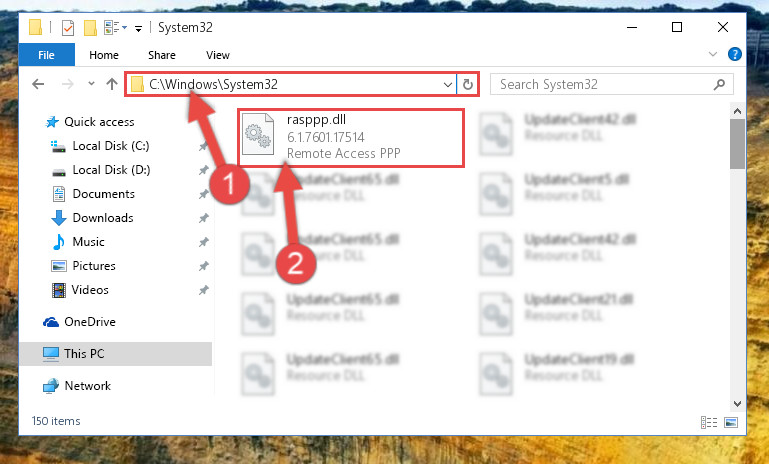This screenshot has height=464, width=769.
Task: Refresh the System32 folder view
Action: pyautogui.click(x=468, y=84)
